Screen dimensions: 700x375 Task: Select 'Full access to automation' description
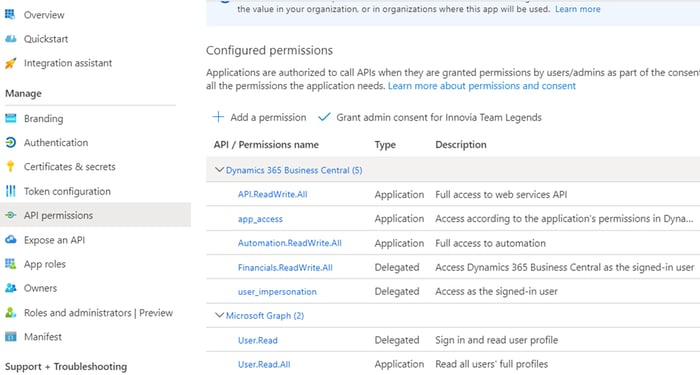(490, 243)
